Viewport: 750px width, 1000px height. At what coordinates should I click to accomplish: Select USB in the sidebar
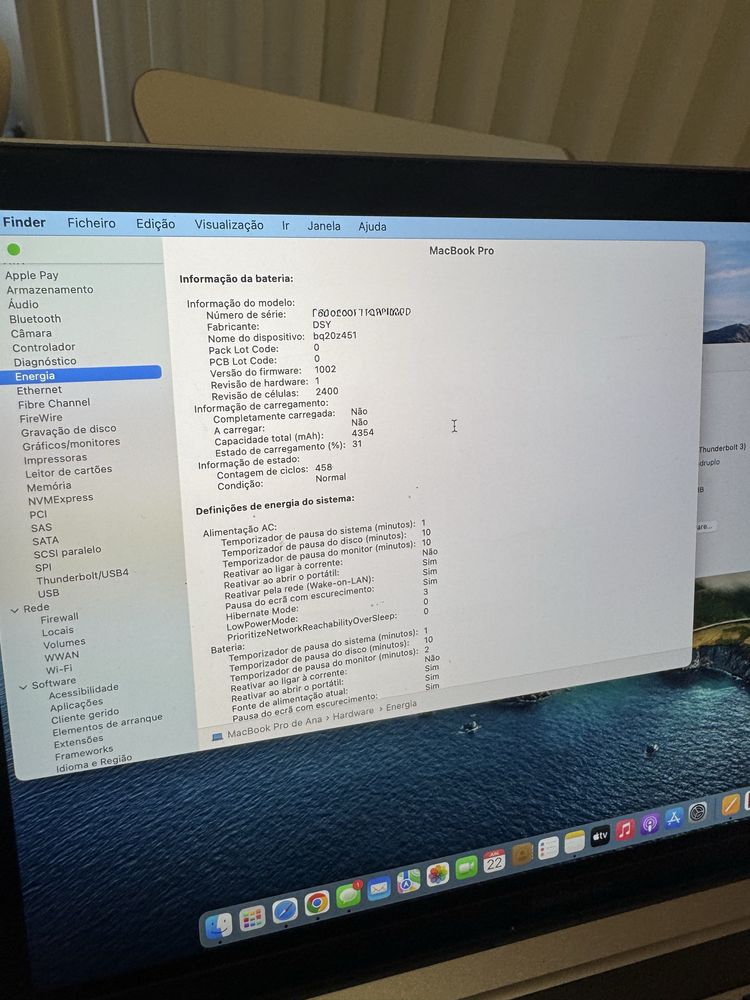click(48, 592)
